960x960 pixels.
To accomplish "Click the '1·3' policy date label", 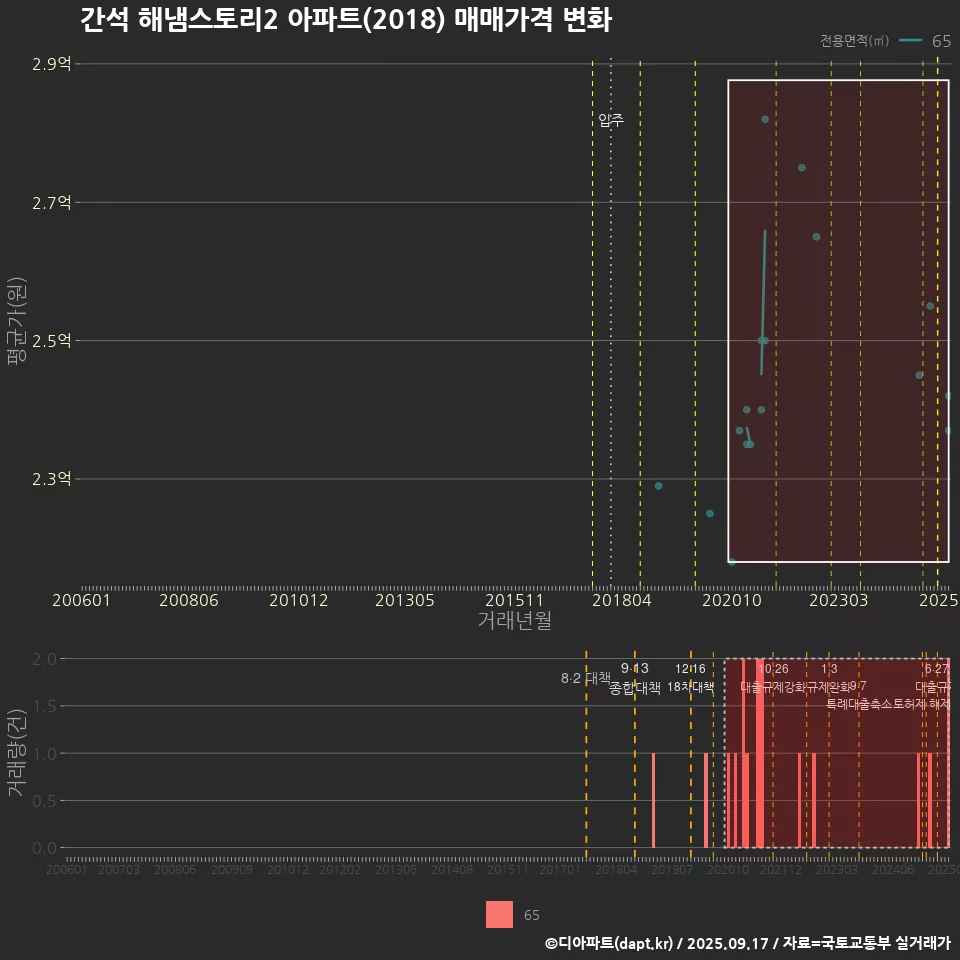I will pyautogui.click(x=829, y=669).
